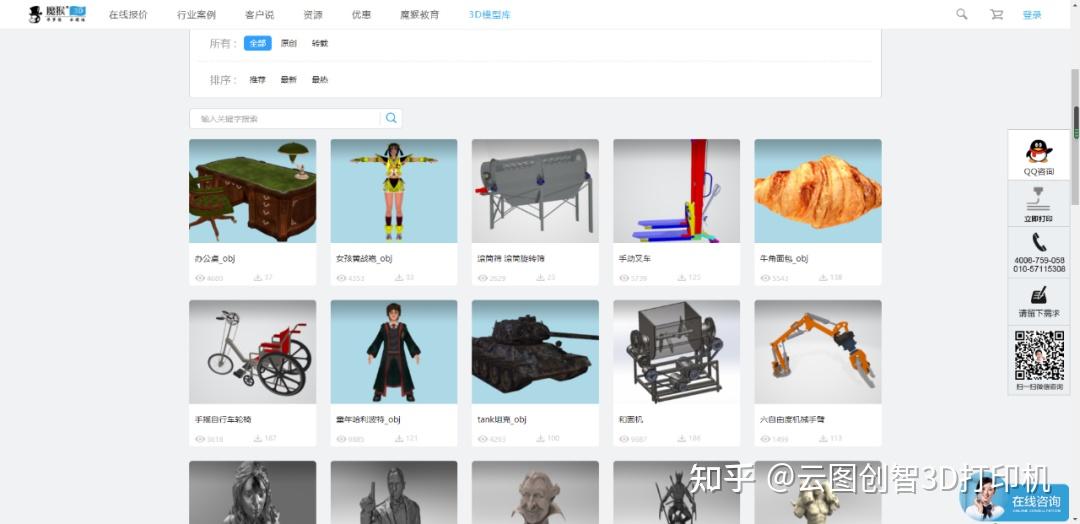The image size is (1080, 524).
Task: Open the hand-crank wheelchair thumbnail
Action: pos(253,352)
